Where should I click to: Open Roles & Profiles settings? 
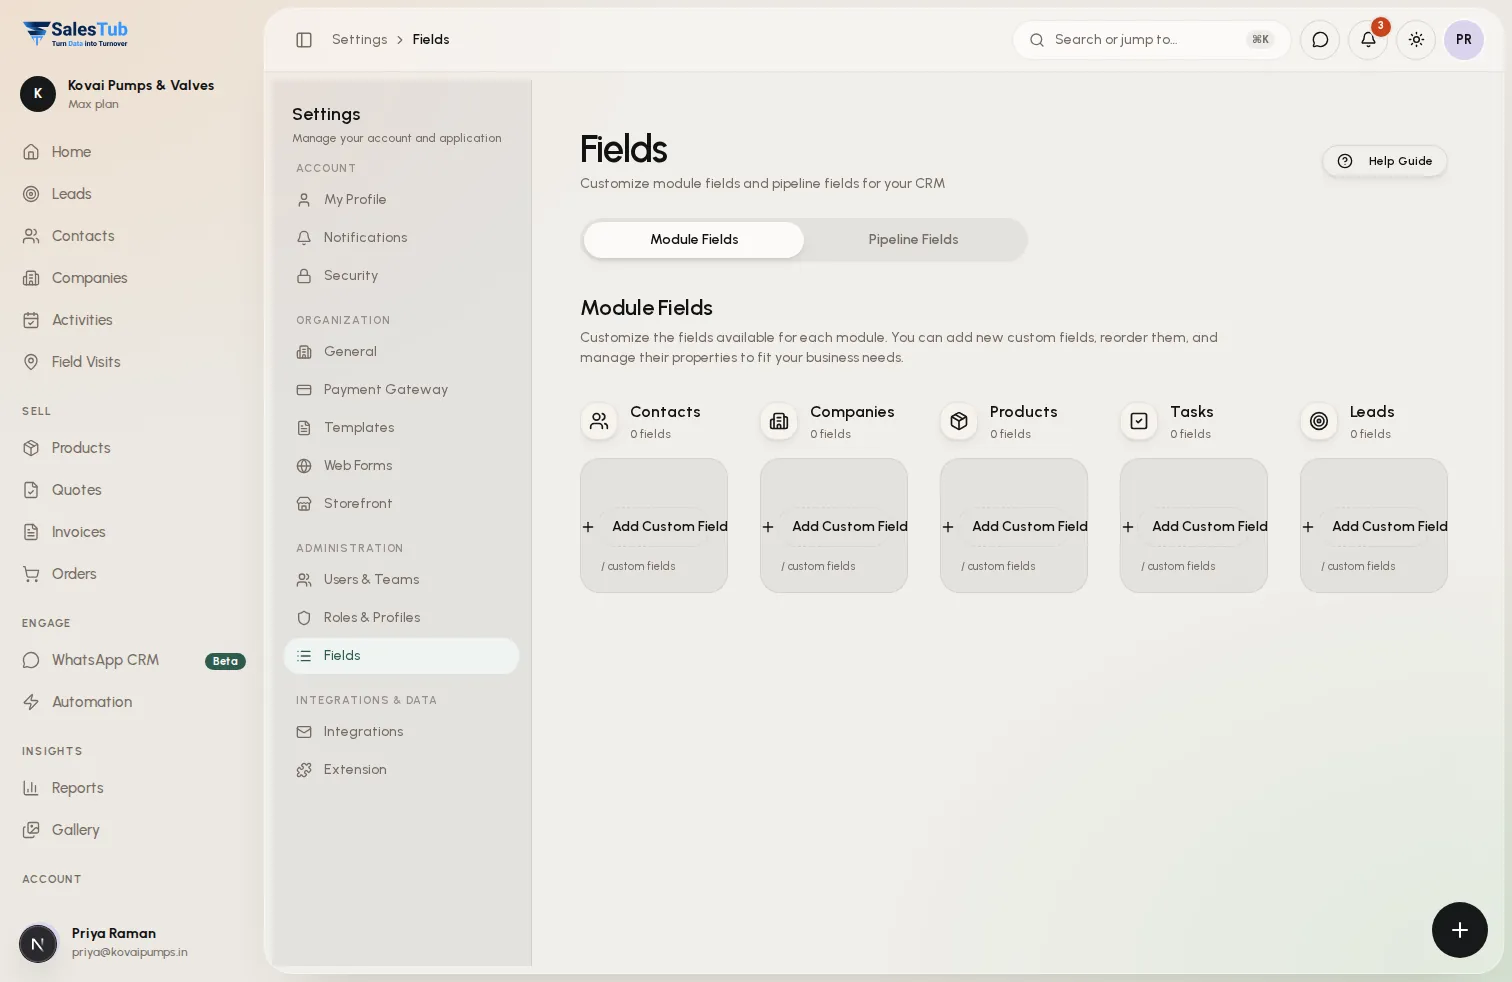click(401, 618)
